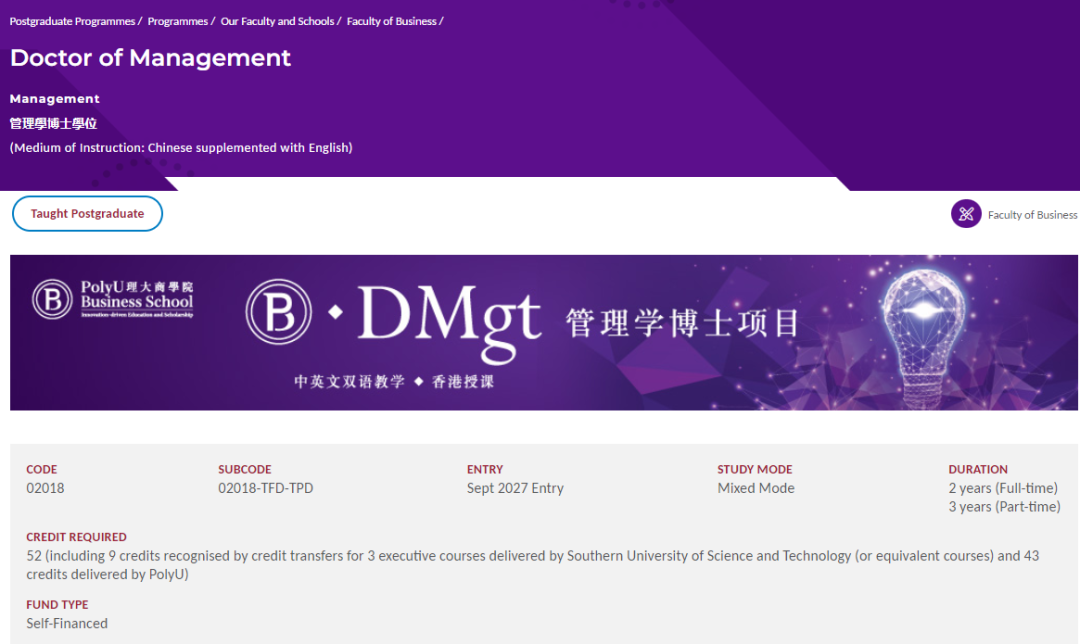This screenshot has width=1080, height=644.
Task: Select the code value 02018
Action: (x=45, y=488)
